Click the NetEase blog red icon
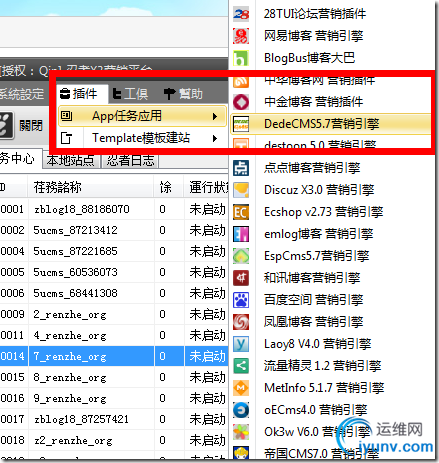Viewport: 439px width, 463px height. (x=241, y=36)
